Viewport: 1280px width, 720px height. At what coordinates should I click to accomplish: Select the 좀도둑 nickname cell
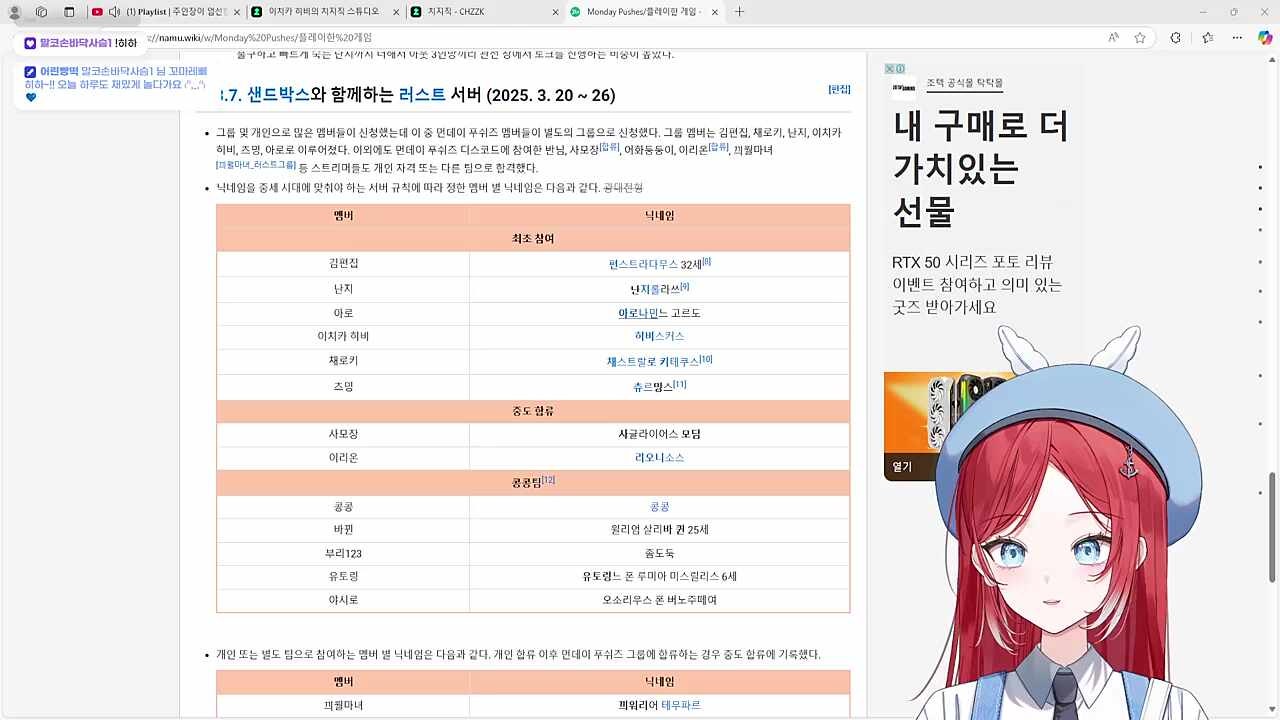point(659,553)
